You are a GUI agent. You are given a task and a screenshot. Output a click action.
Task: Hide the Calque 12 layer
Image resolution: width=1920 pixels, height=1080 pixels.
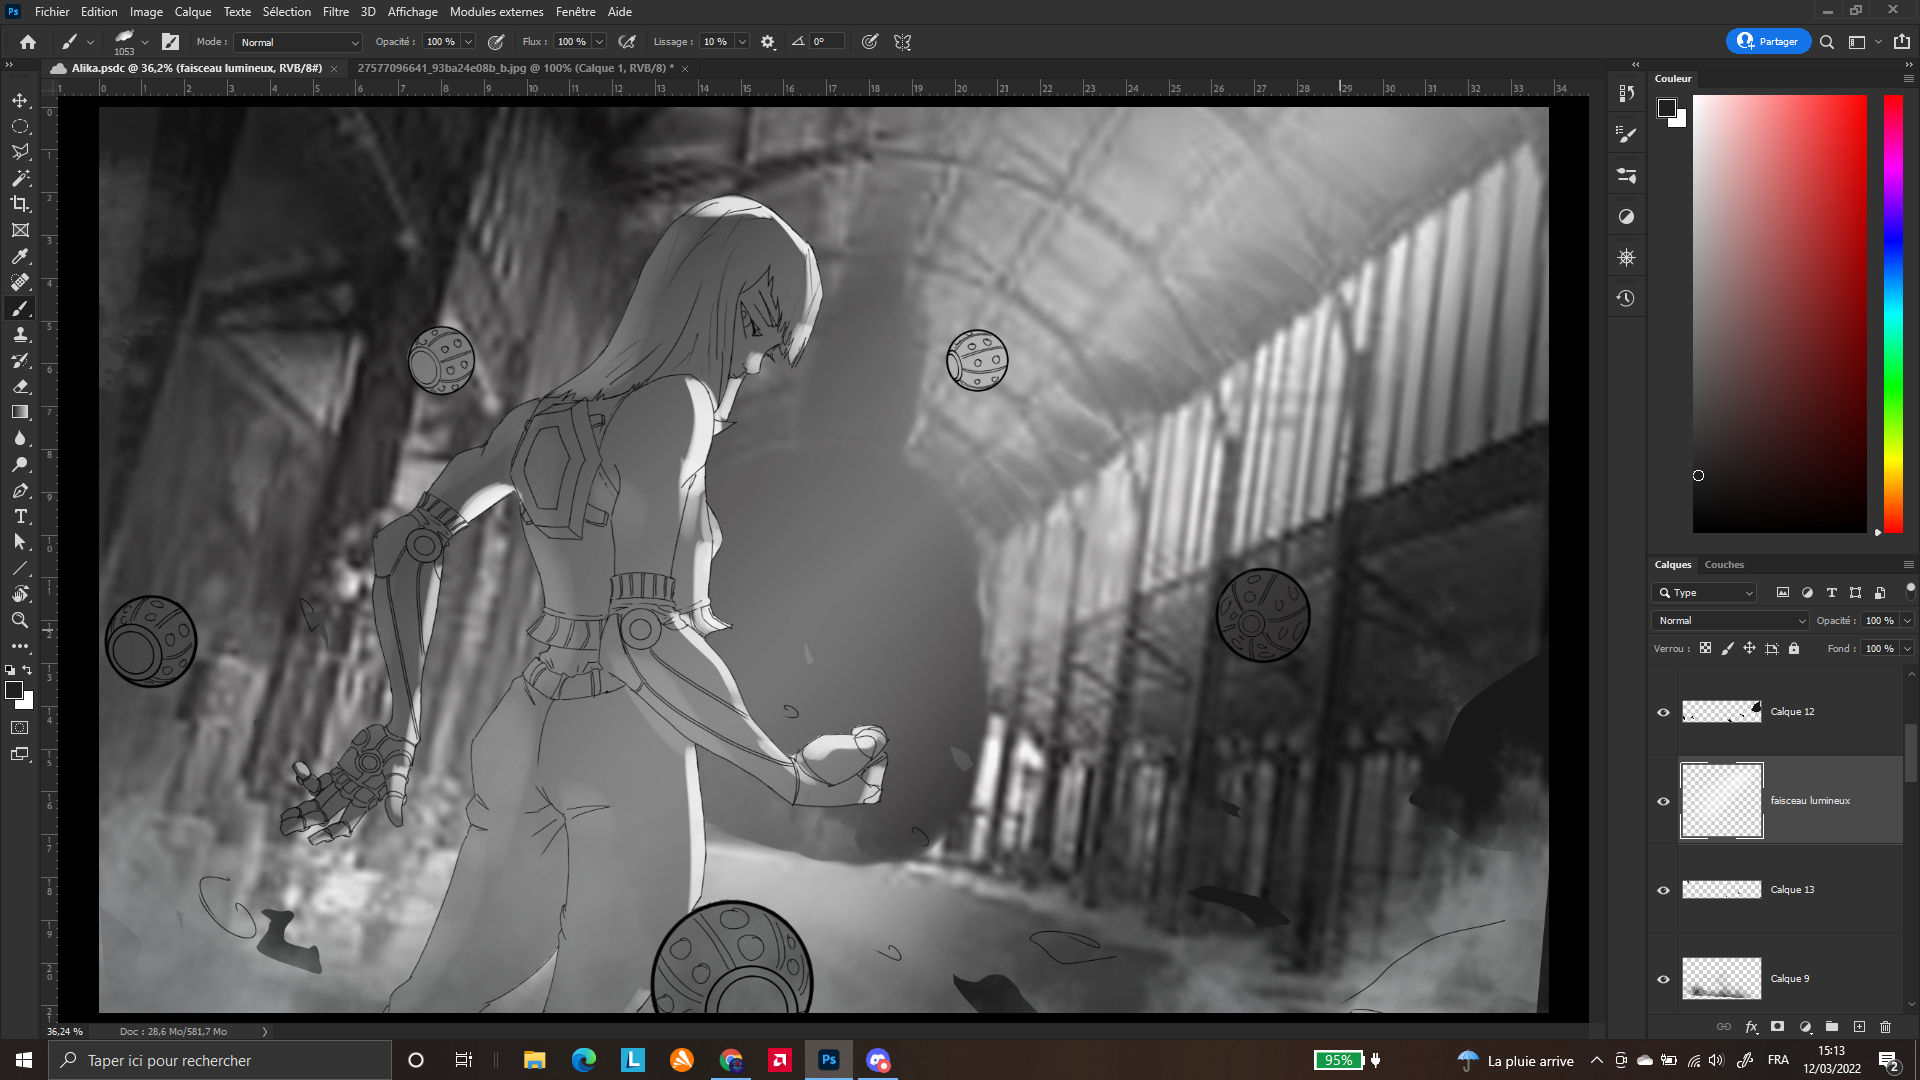[1664, 712]
